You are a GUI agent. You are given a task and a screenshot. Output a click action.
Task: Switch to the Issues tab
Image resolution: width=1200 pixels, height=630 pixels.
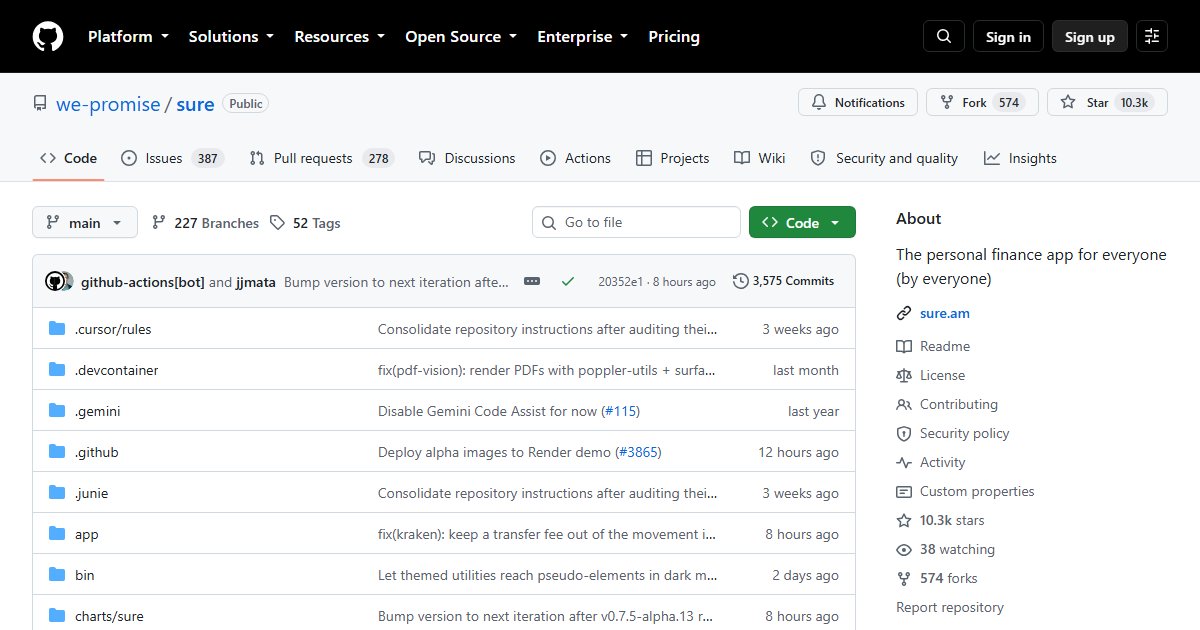[x=172, y=158]
